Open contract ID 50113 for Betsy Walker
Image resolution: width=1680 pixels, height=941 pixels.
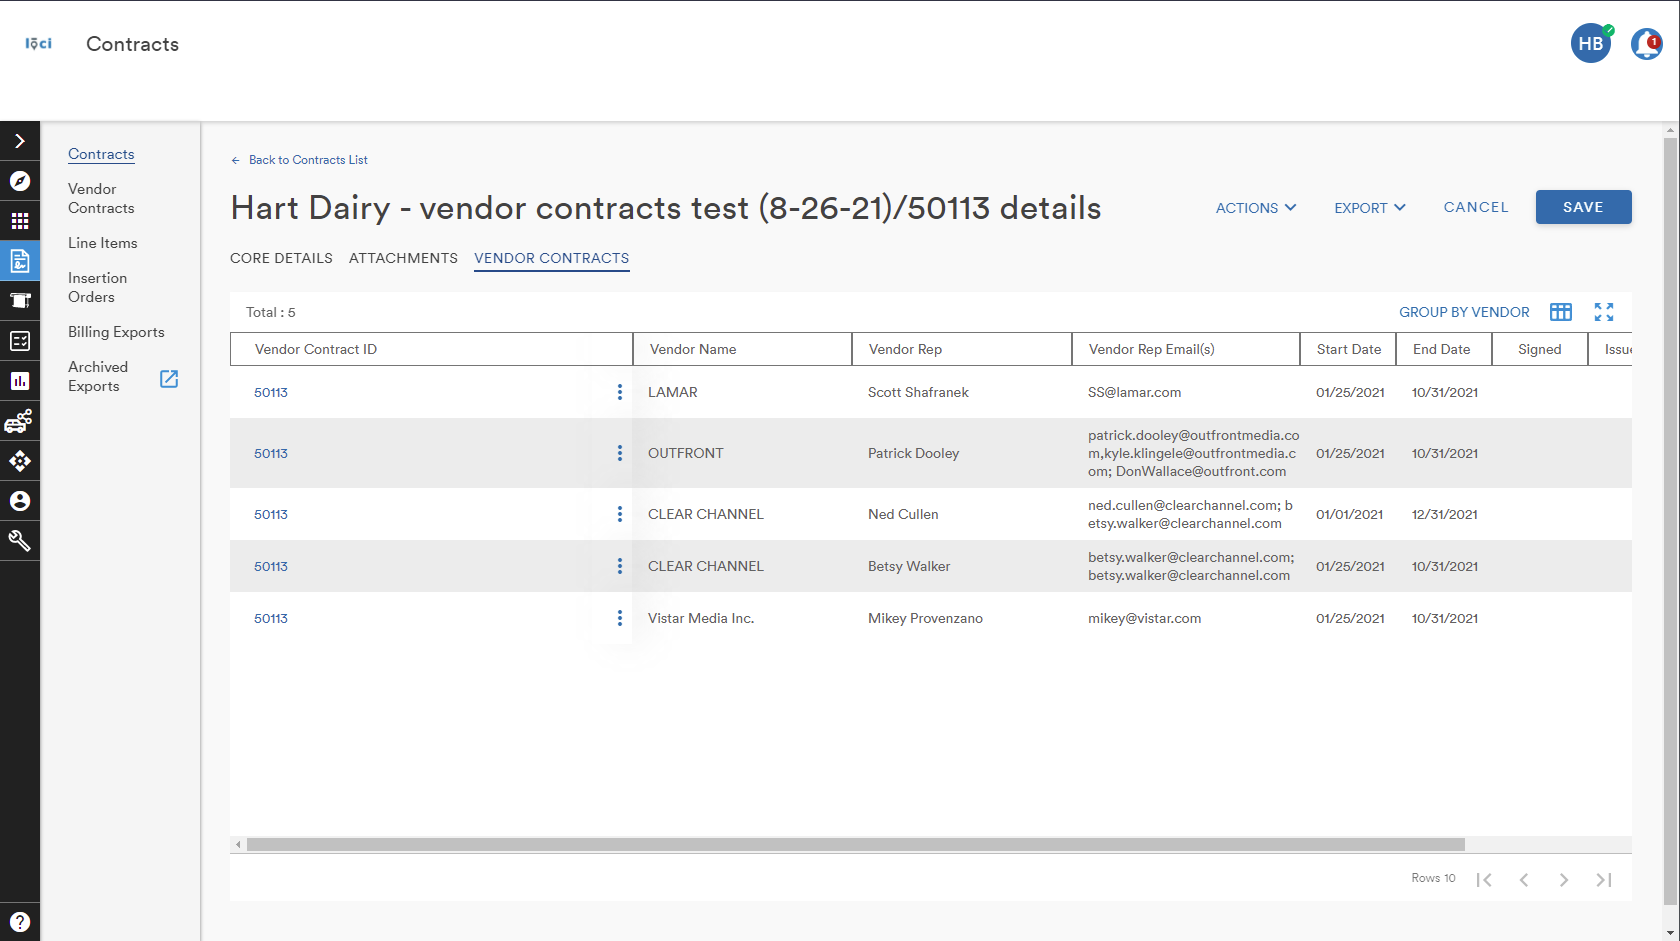271,566
